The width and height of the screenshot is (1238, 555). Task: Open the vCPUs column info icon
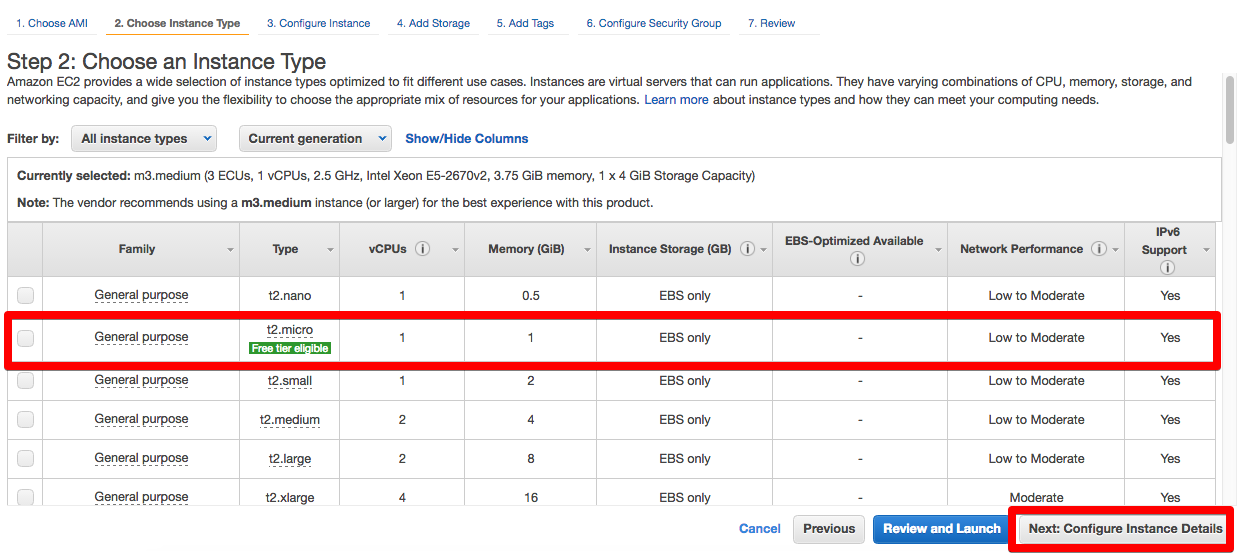[x=423, y=249]
